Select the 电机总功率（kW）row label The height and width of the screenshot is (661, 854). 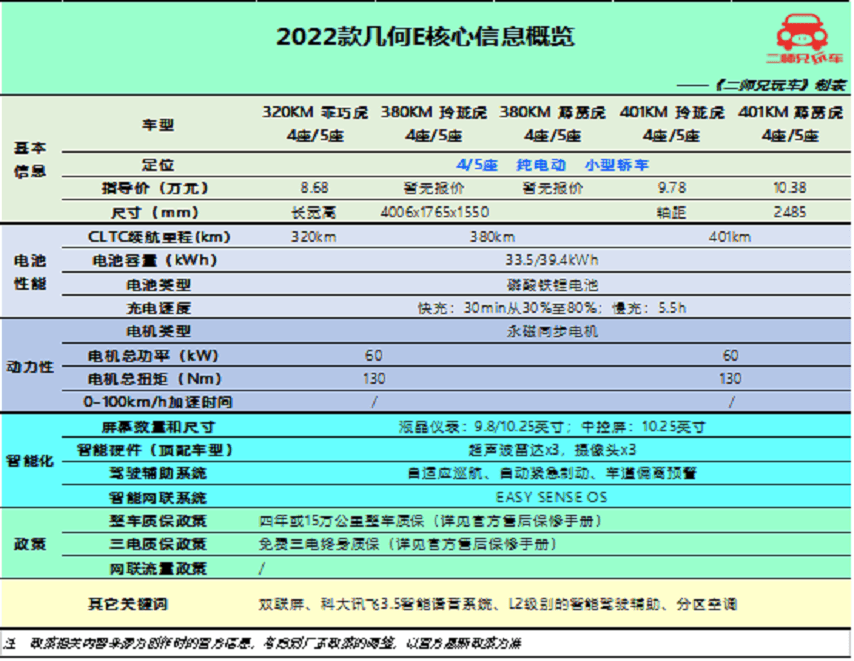(x=154, y=356)
